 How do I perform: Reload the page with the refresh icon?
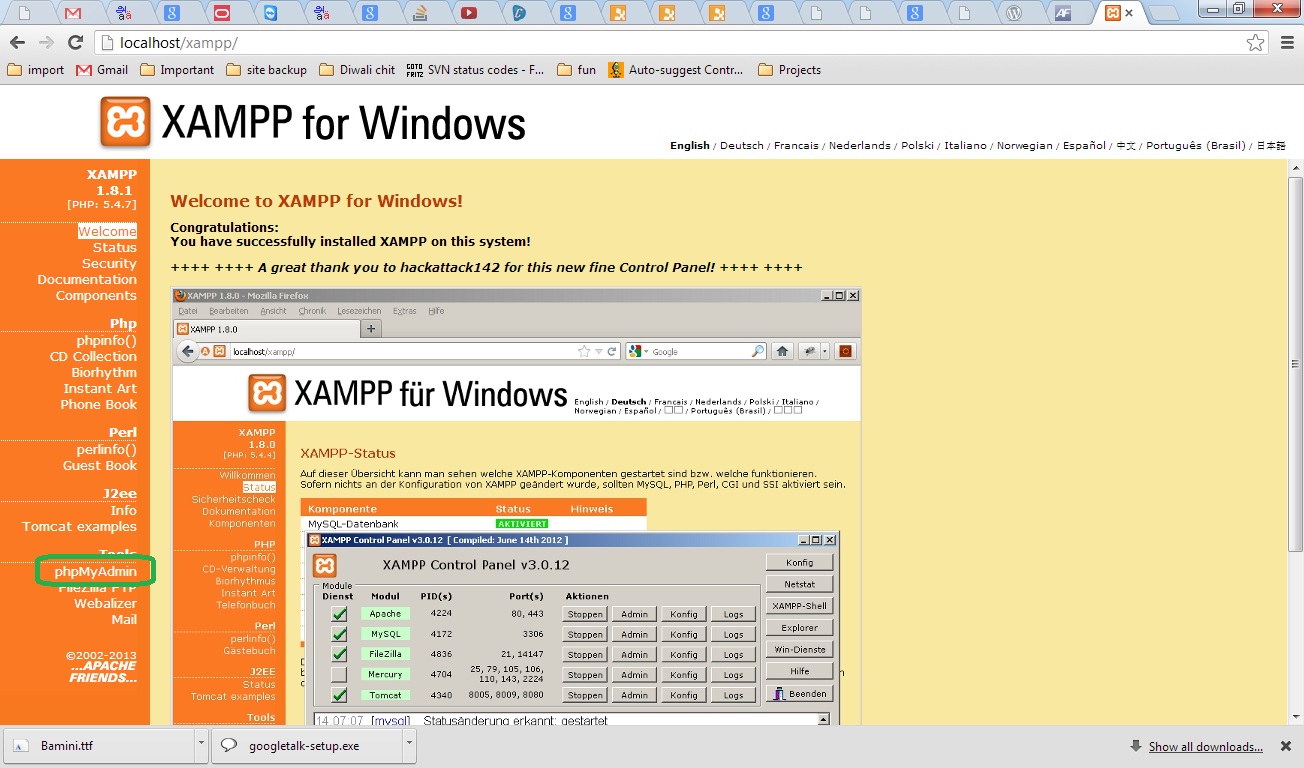pyautogui.click(x=75, y=42)
